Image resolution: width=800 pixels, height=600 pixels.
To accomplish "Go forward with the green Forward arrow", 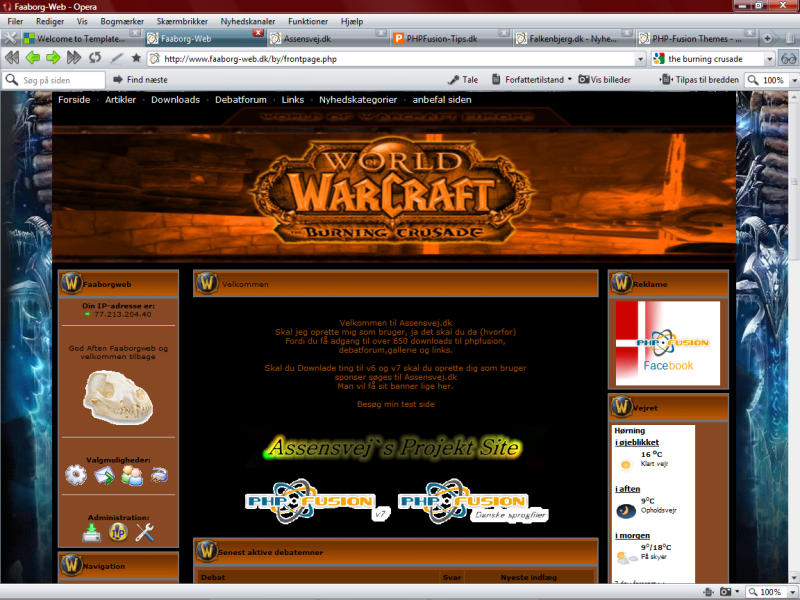I will pos(53,58).
